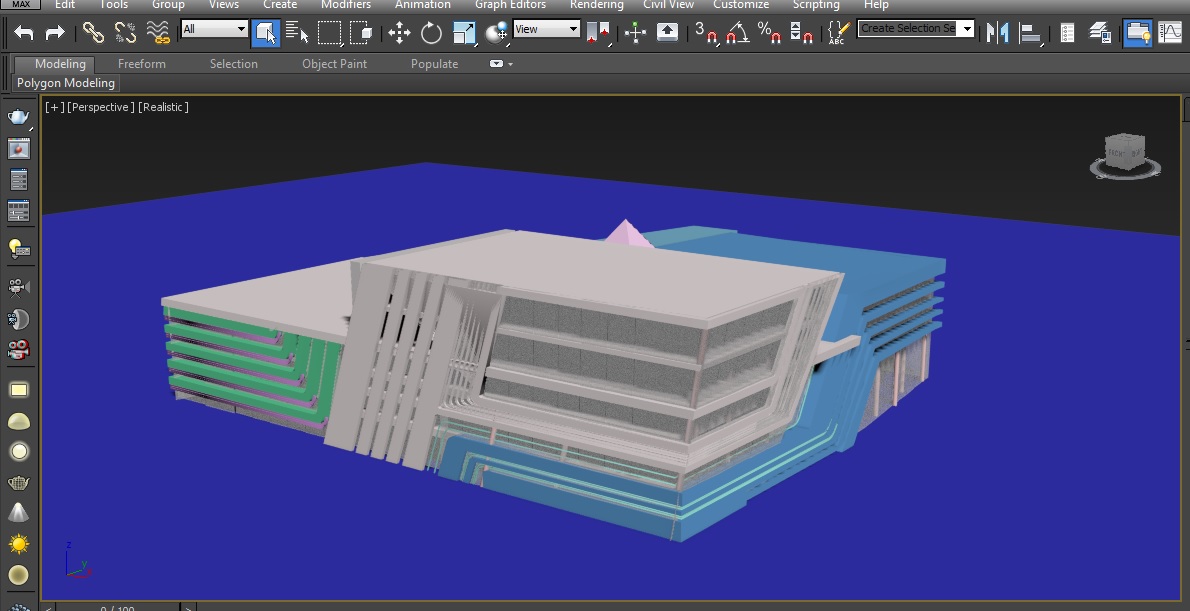Toggle Angle Snap on the toolbar

738,33
